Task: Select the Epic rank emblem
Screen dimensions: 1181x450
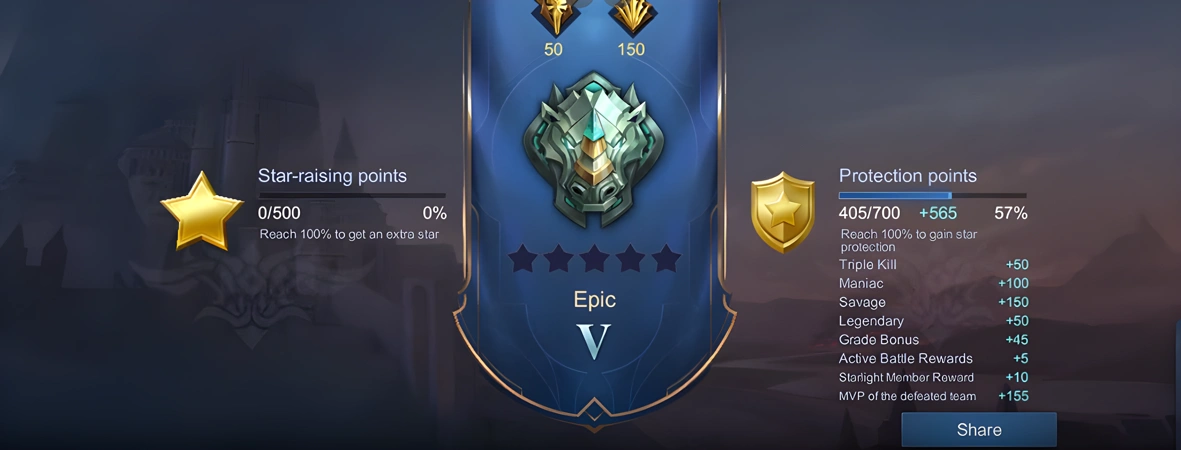Action: click(x=594, y=150)
